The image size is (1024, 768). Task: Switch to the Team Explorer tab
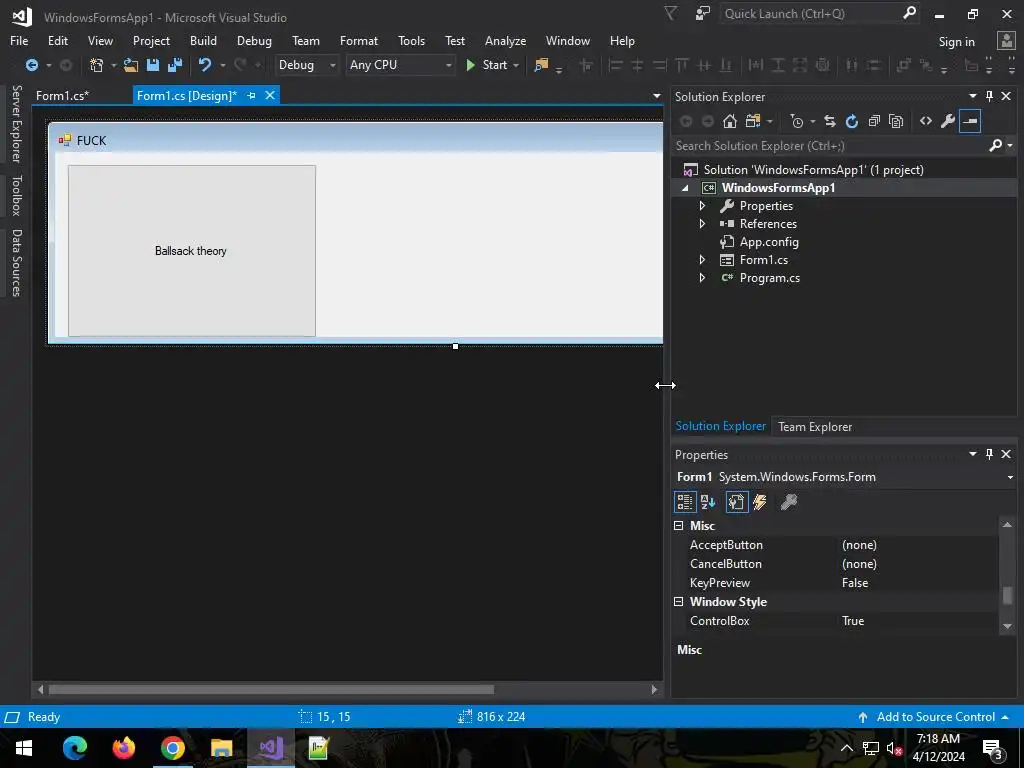(x=815, y=426)
